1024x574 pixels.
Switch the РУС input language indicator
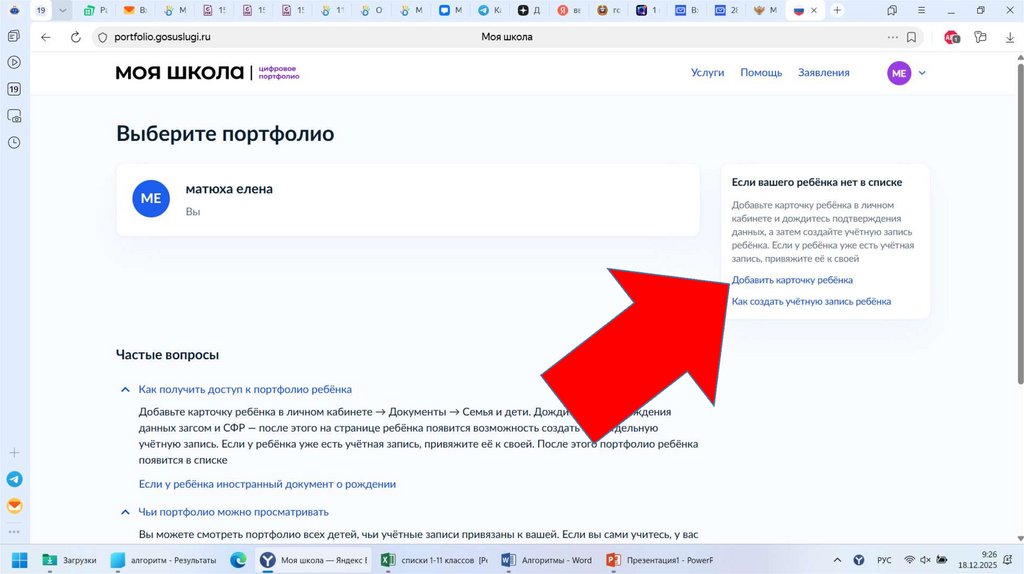click(884, 560)
